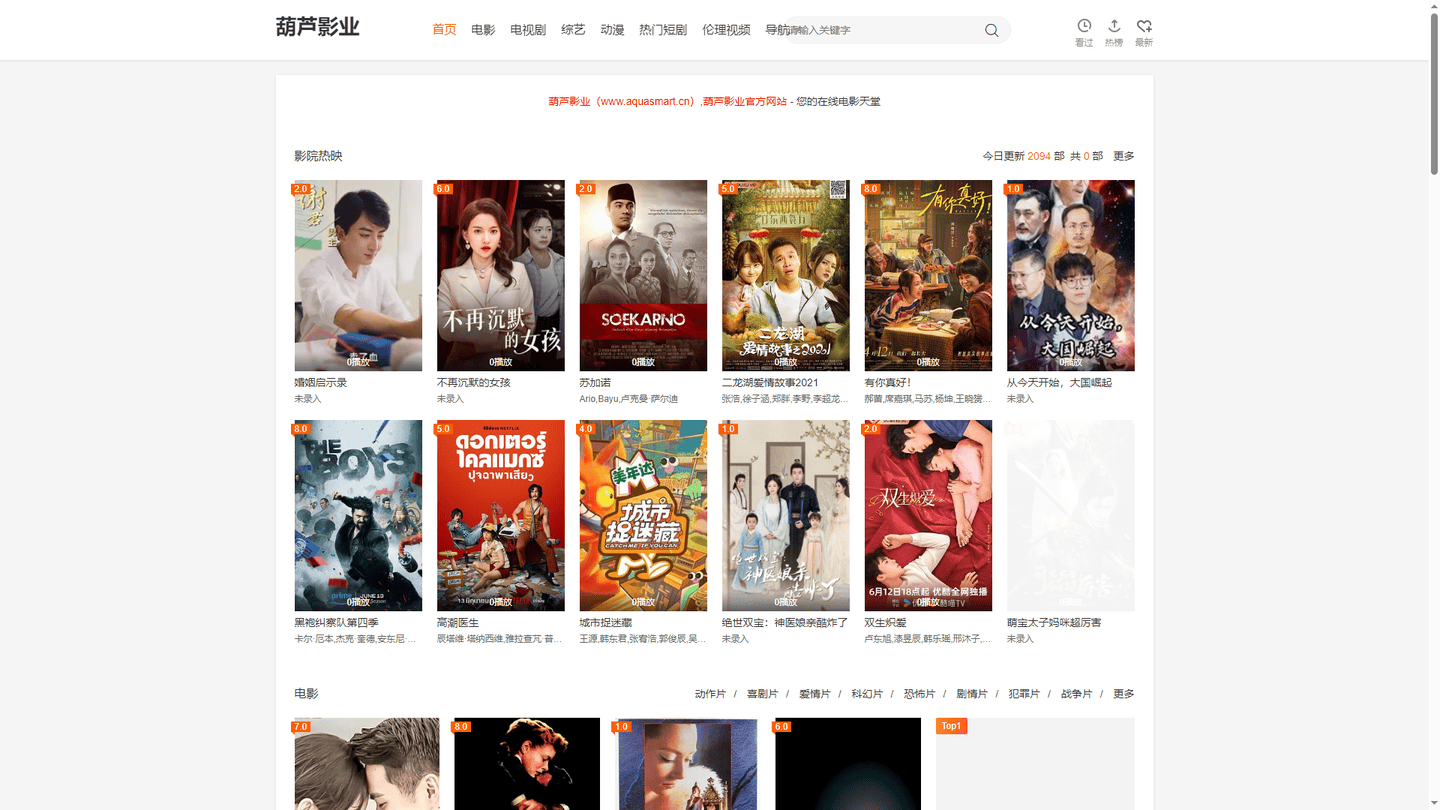Screen dimensions: 1440x810
Task: Click the 高潮医生 title link
Action: (458, 622)
